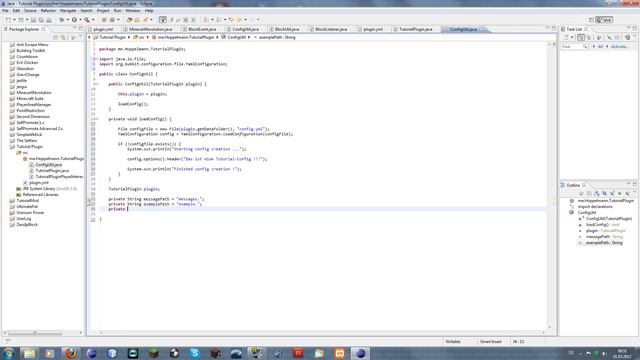Click the editor horizontal scrollbar
Viewport: 640px width, 360px height.
[322, 333]
